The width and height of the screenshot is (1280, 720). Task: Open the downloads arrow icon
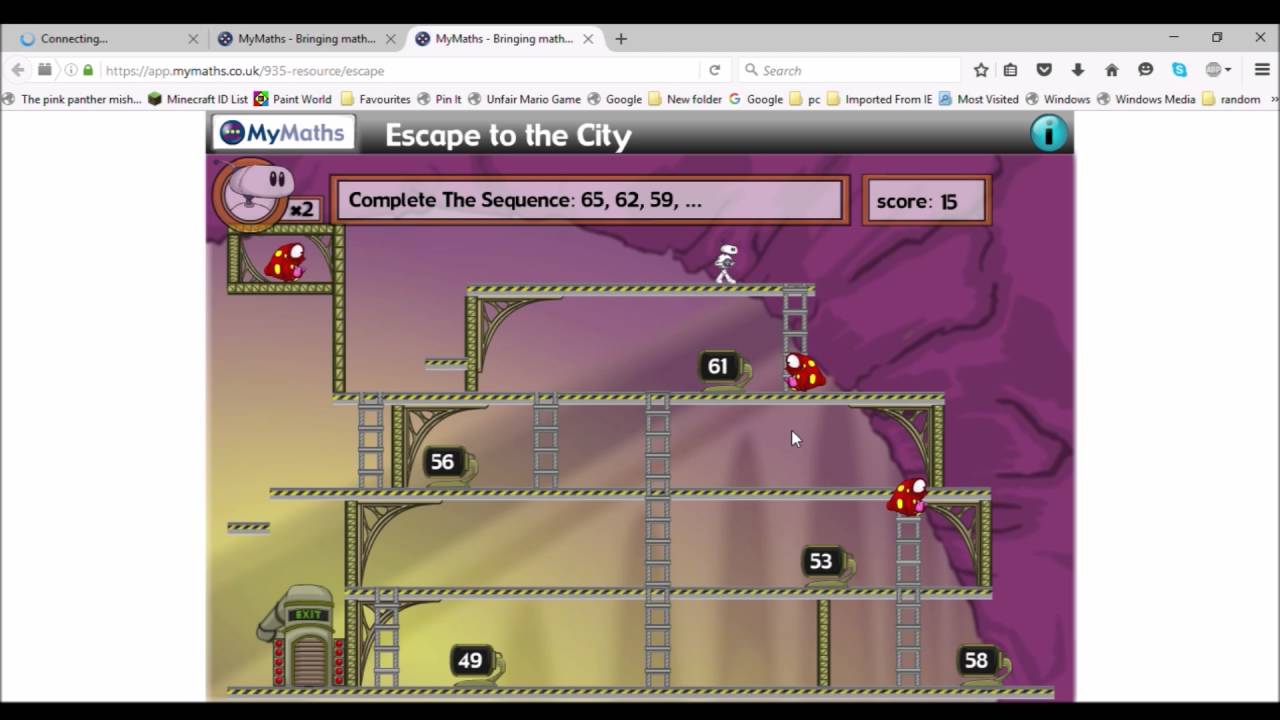pyautogui.click(x=1077, y=70)
